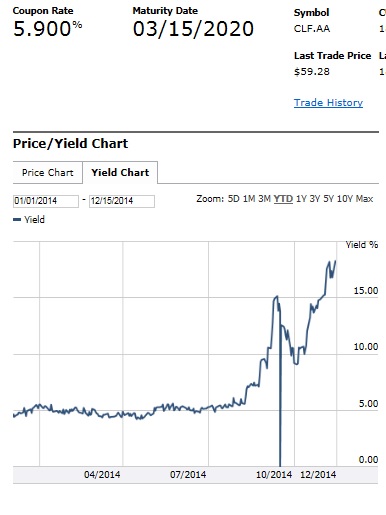Set chart zoom to 5Y
The height and width of the screenshot is (515, 386).
[328, 199]
